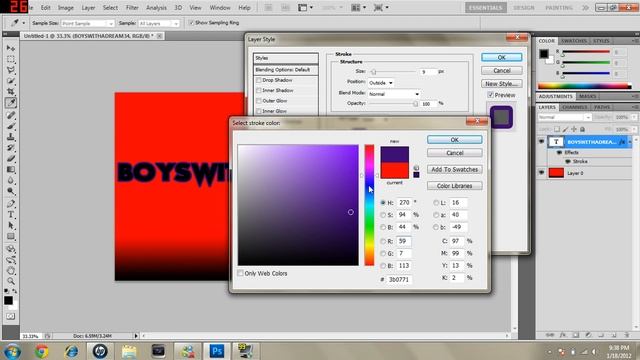
Task: Open the Select menu
Action: click(110, 7)
